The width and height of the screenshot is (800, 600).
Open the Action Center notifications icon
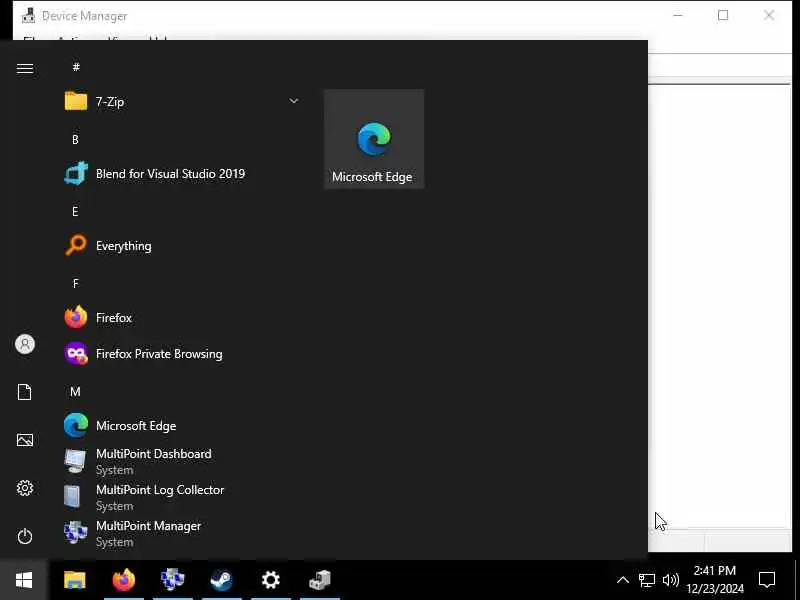click(767, 580)
